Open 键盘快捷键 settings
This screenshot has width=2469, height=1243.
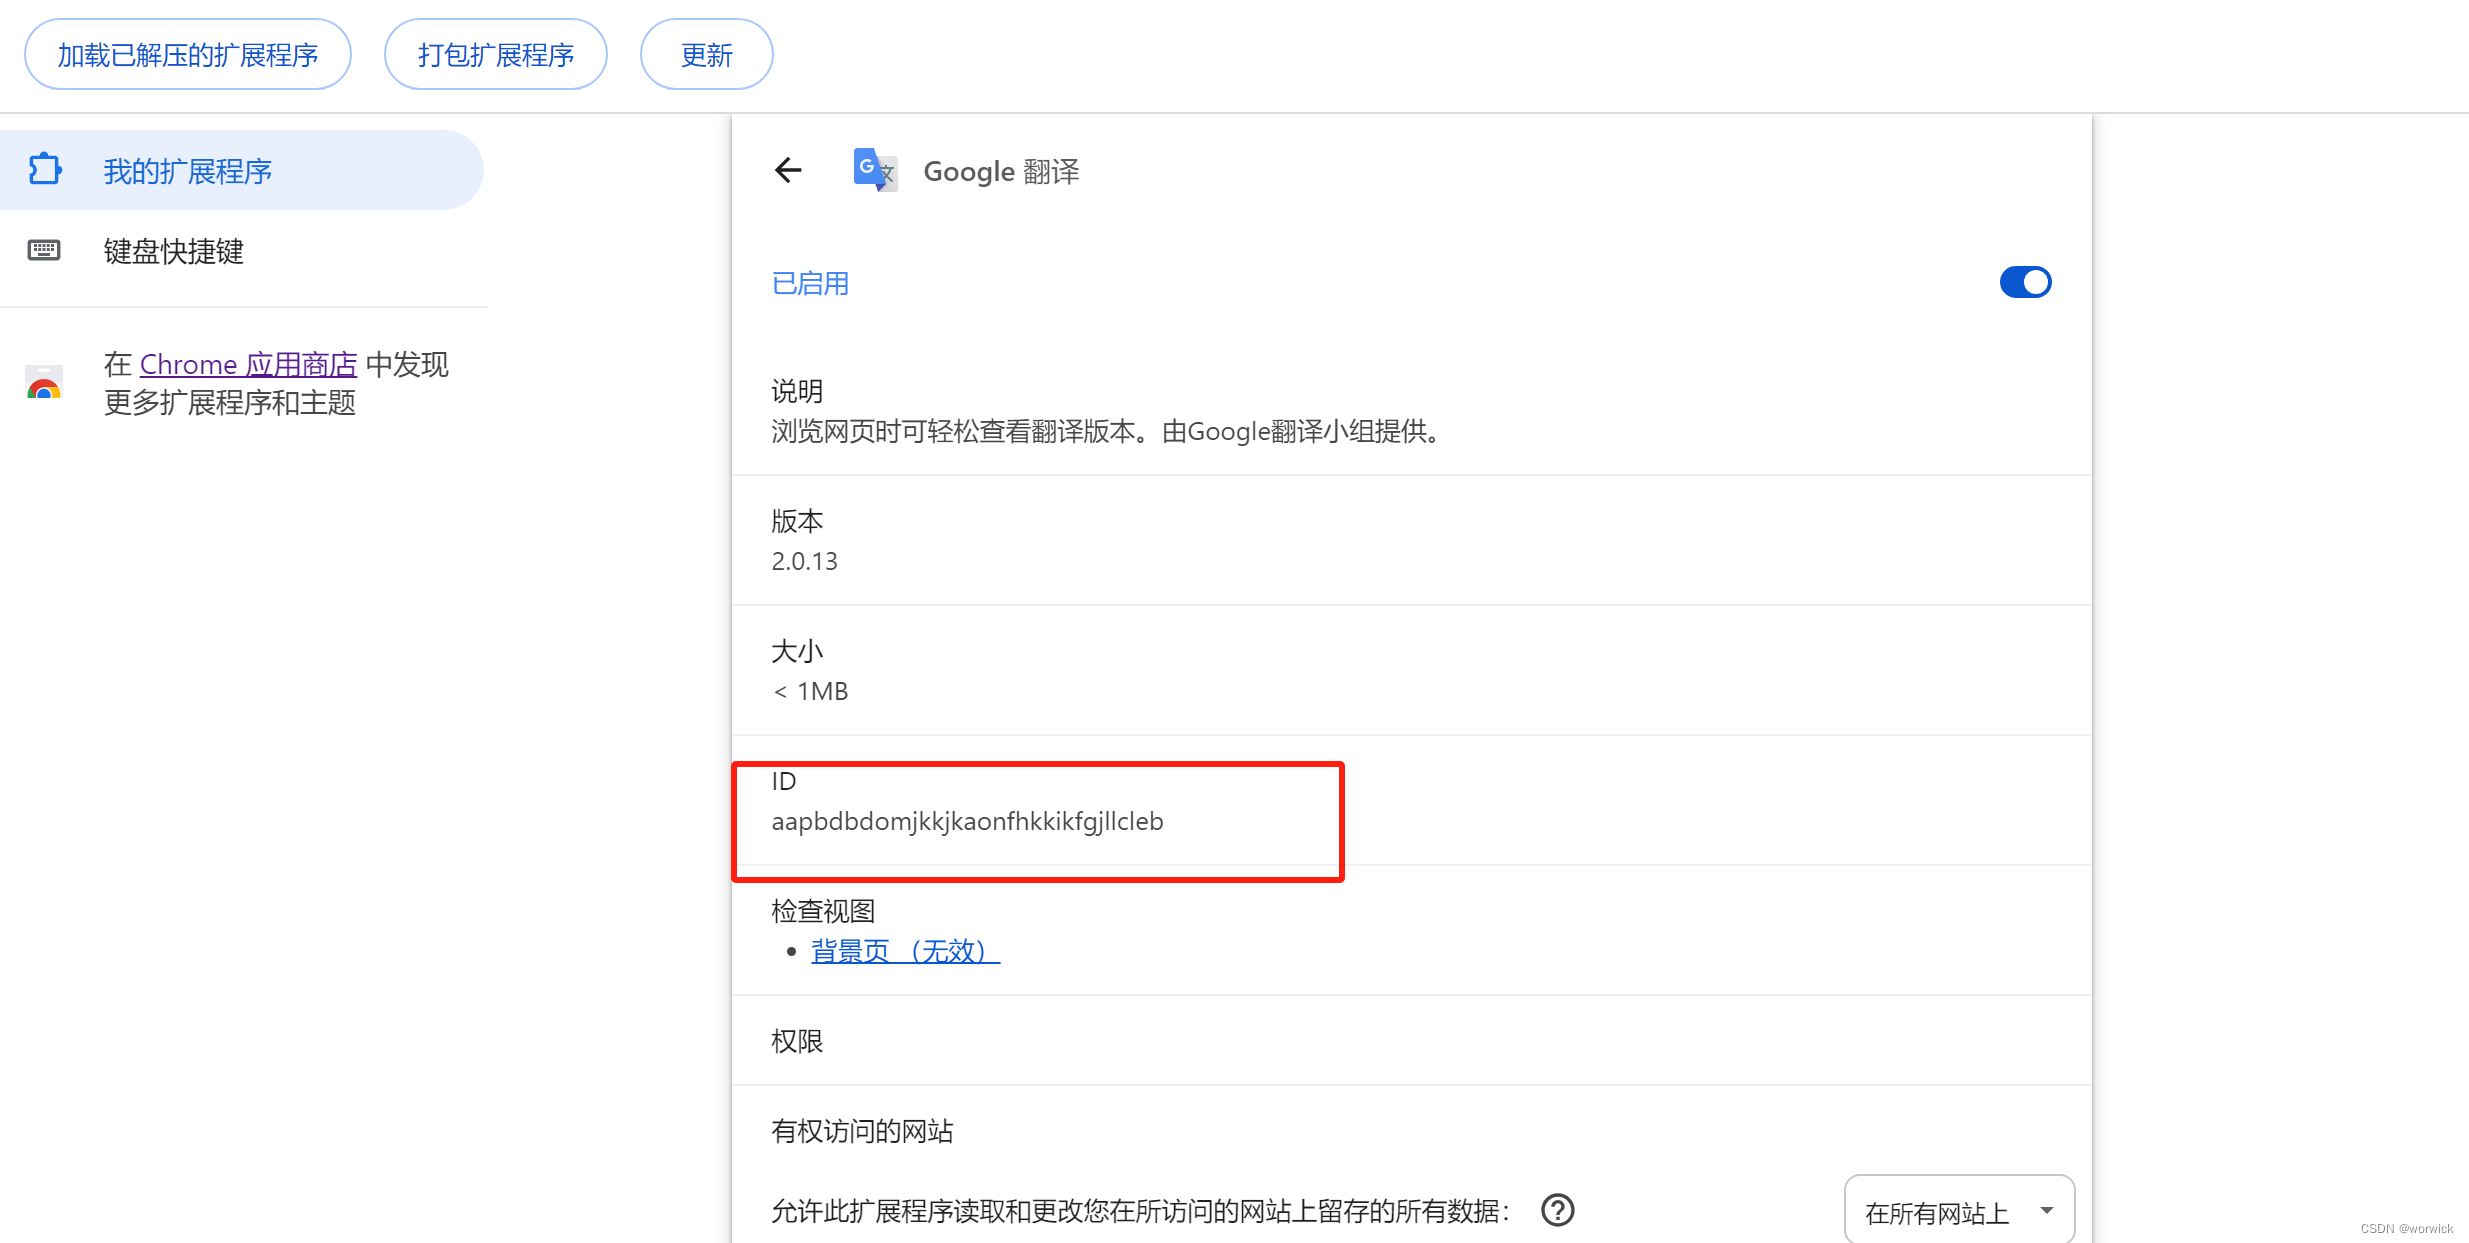click(173, 251)
